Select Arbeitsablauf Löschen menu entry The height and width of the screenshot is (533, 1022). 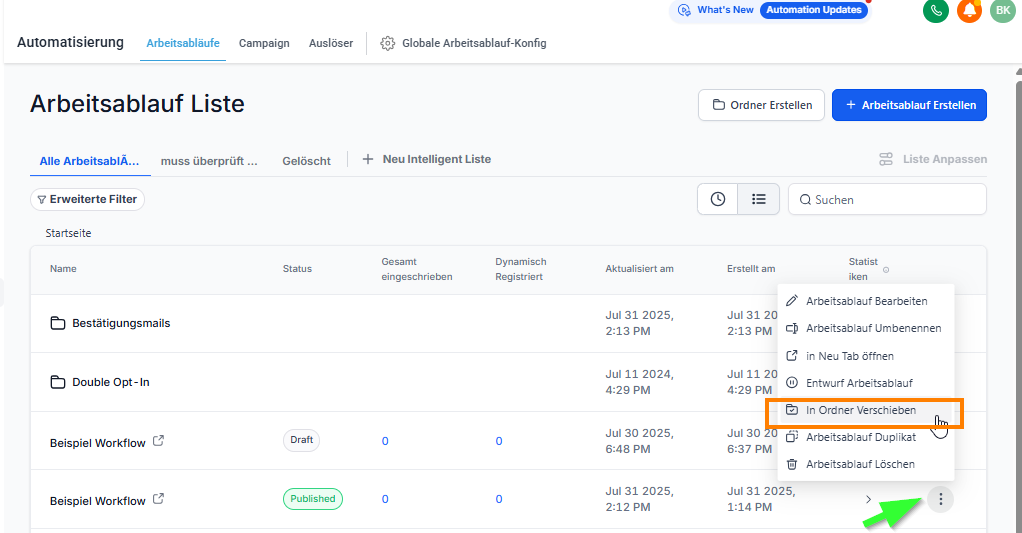coord(866,464)
